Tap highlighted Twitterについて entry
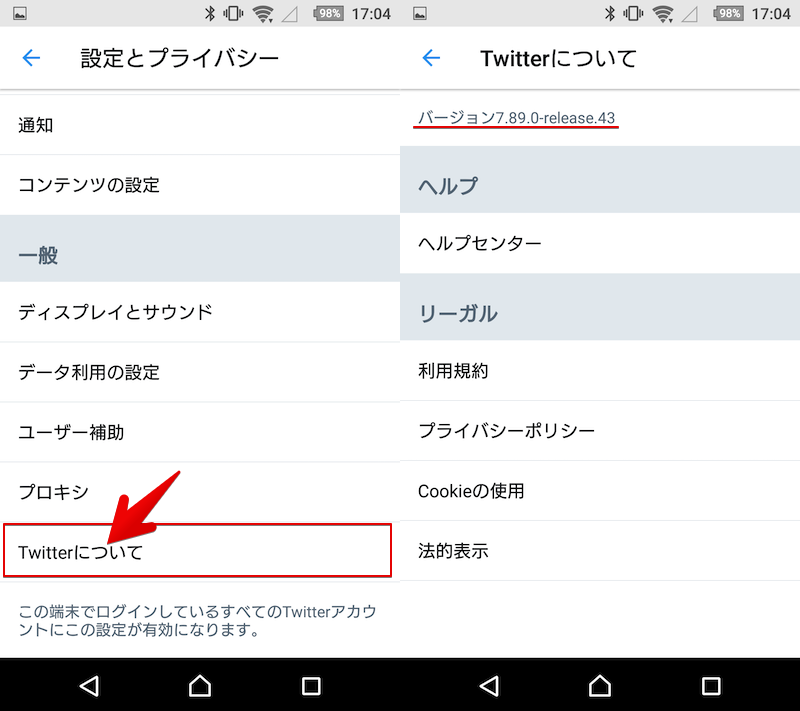 click(x=197, y=551)
